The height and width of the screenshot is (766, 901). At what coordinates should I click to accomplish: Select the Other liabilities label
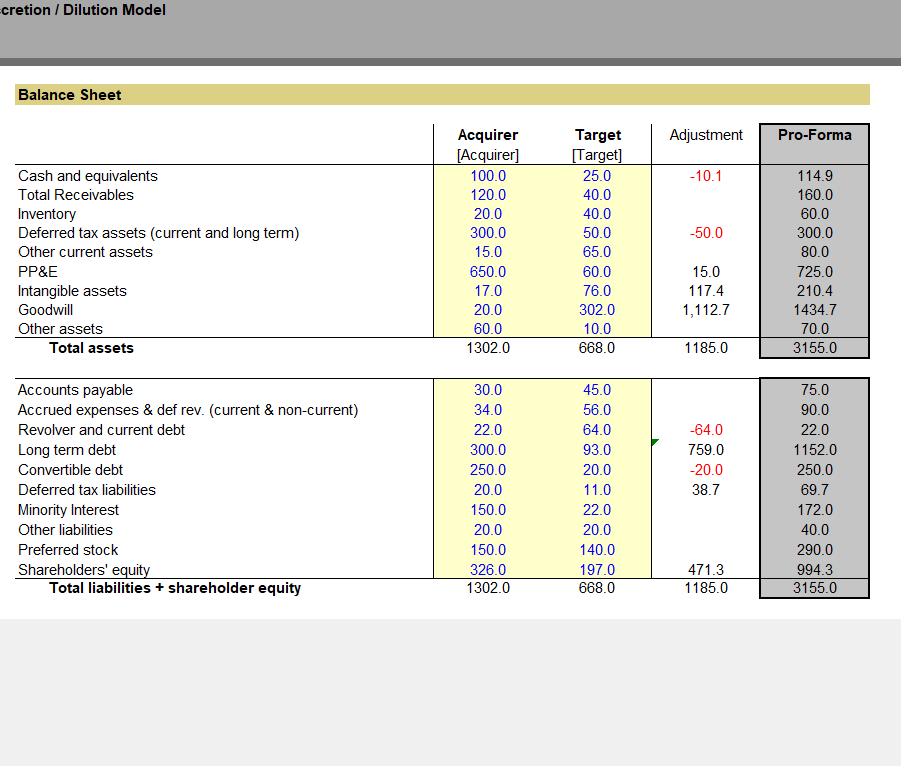pos(66,530)
